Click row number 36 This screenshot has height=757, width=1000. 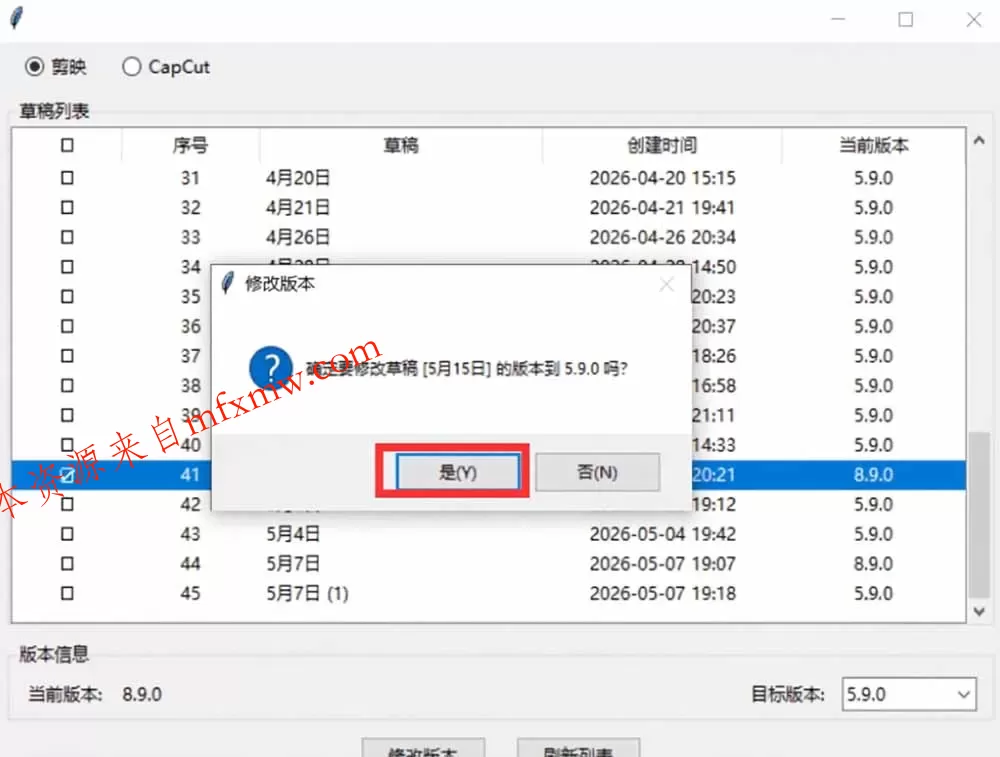(x=190, y=326)
